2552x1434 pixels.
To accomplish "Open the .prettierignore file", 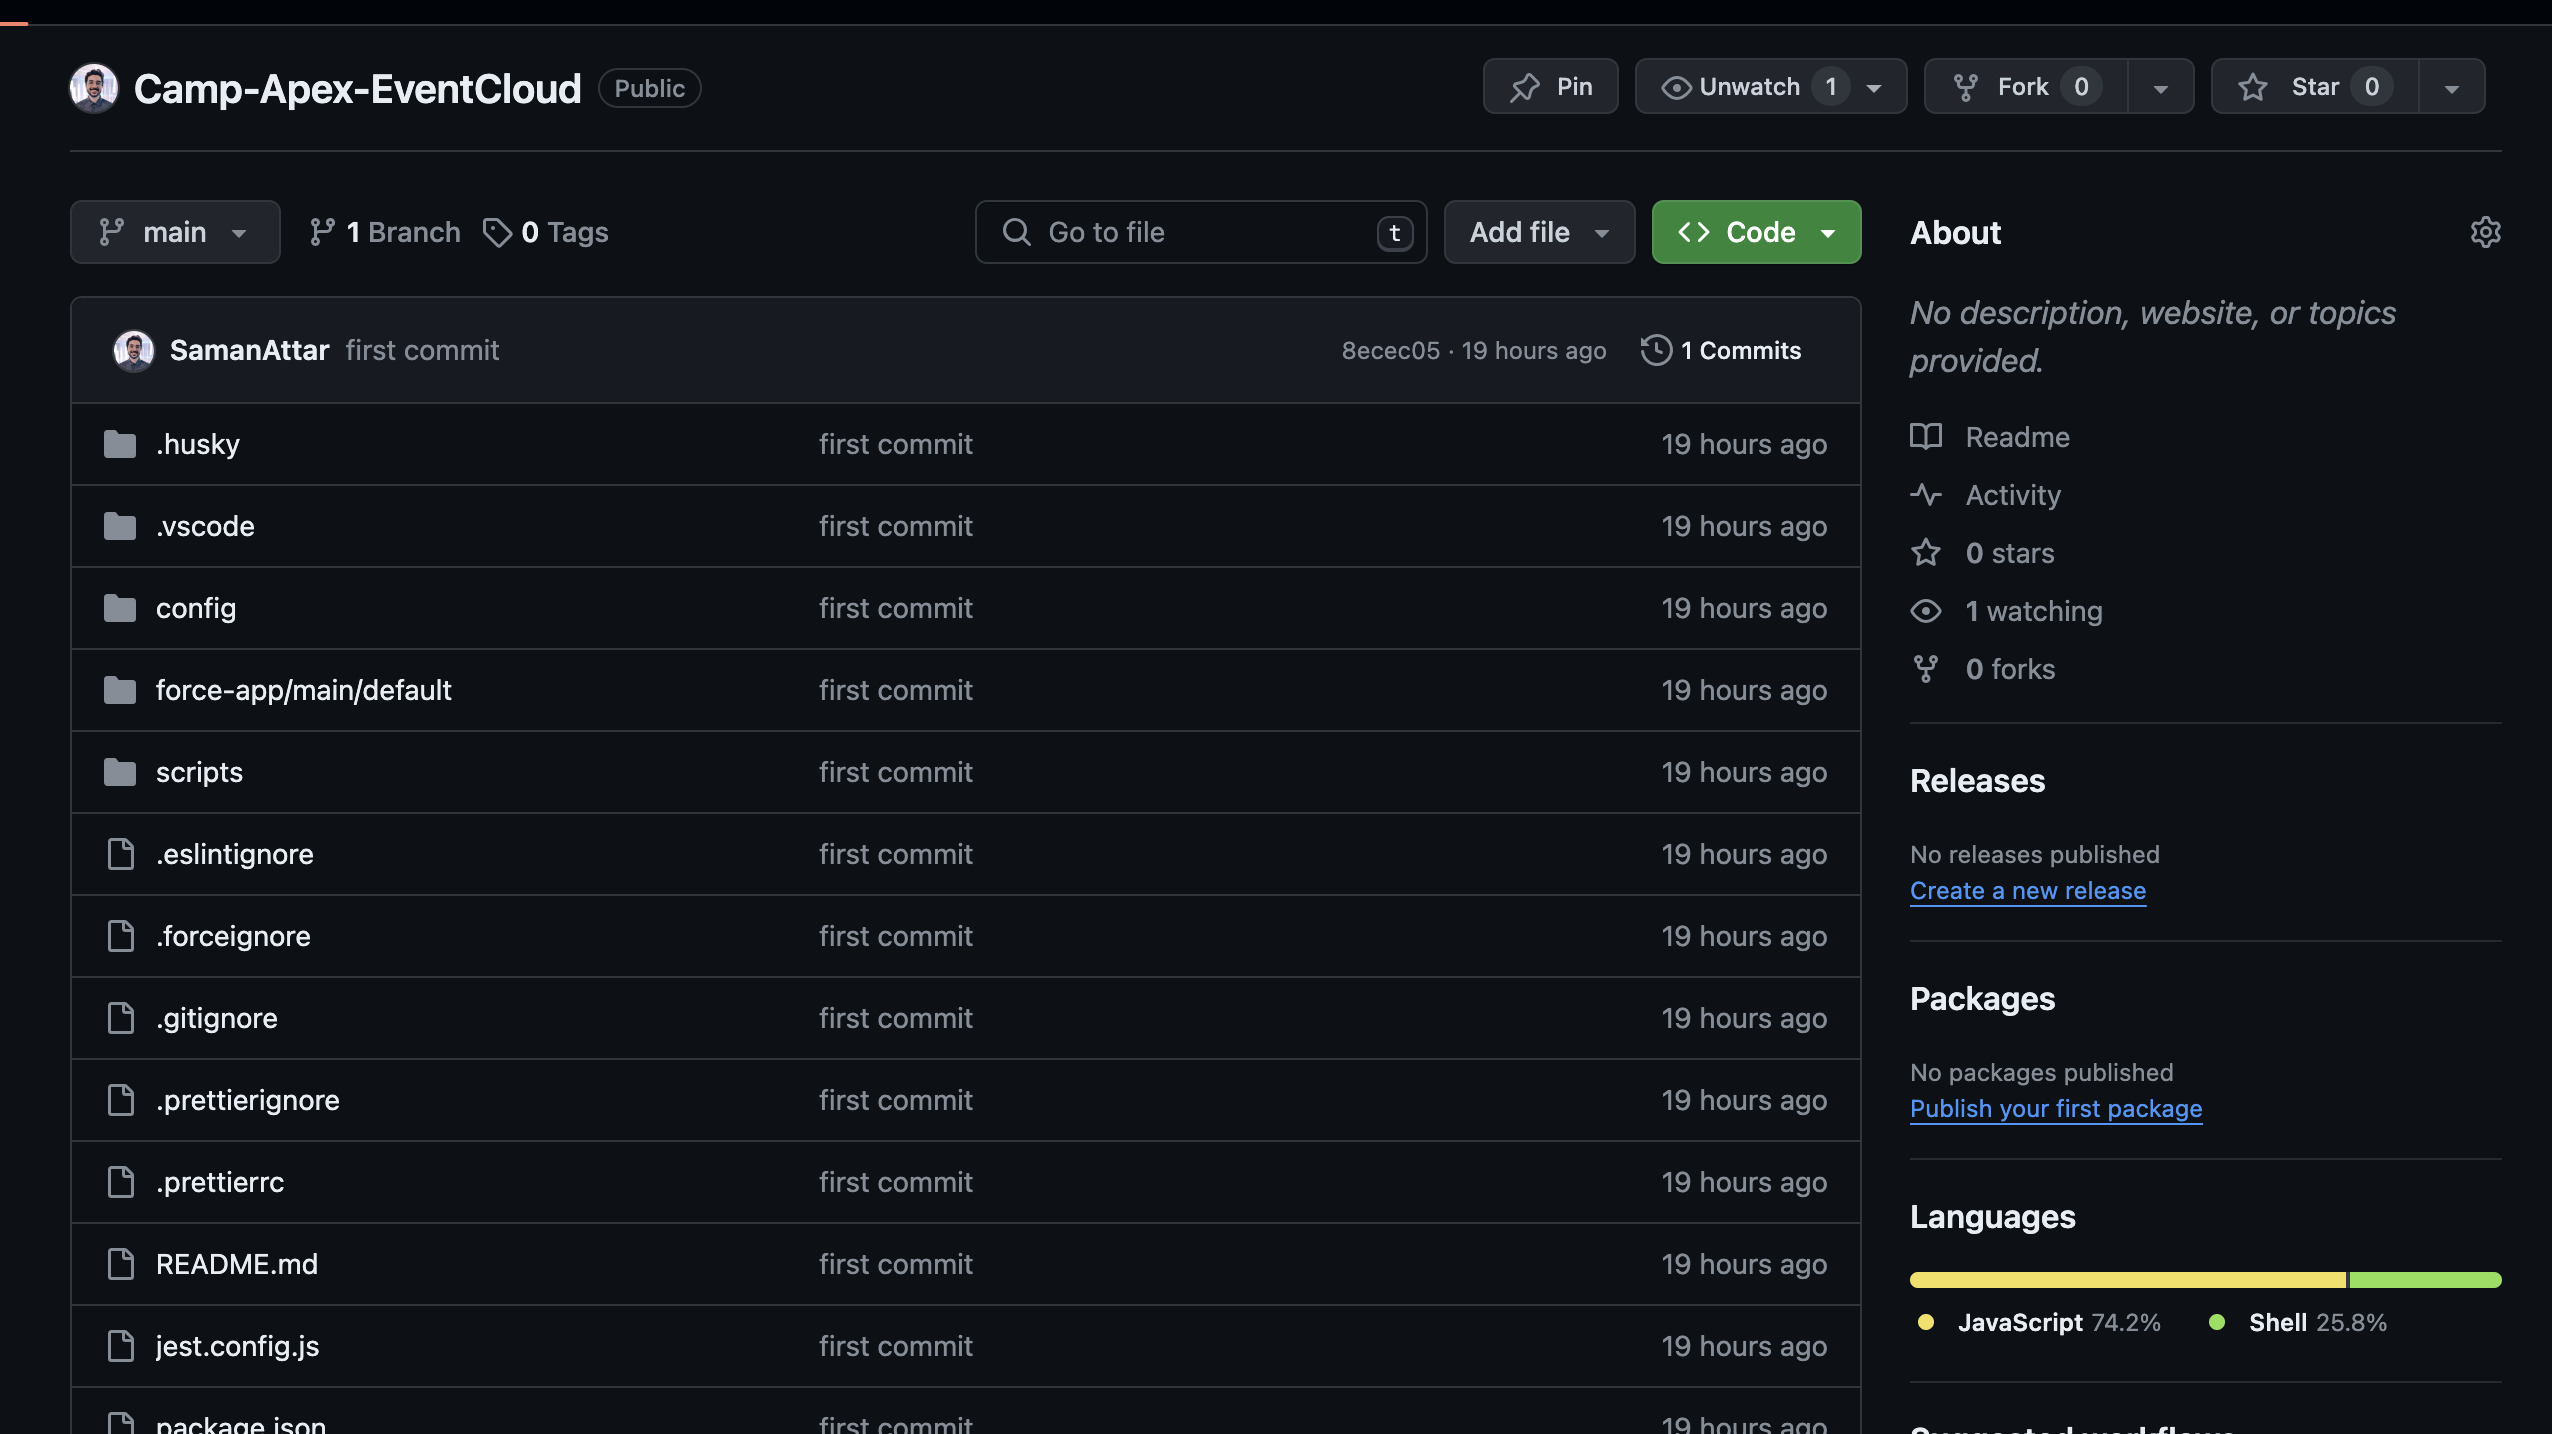I will coord(248,1100).
